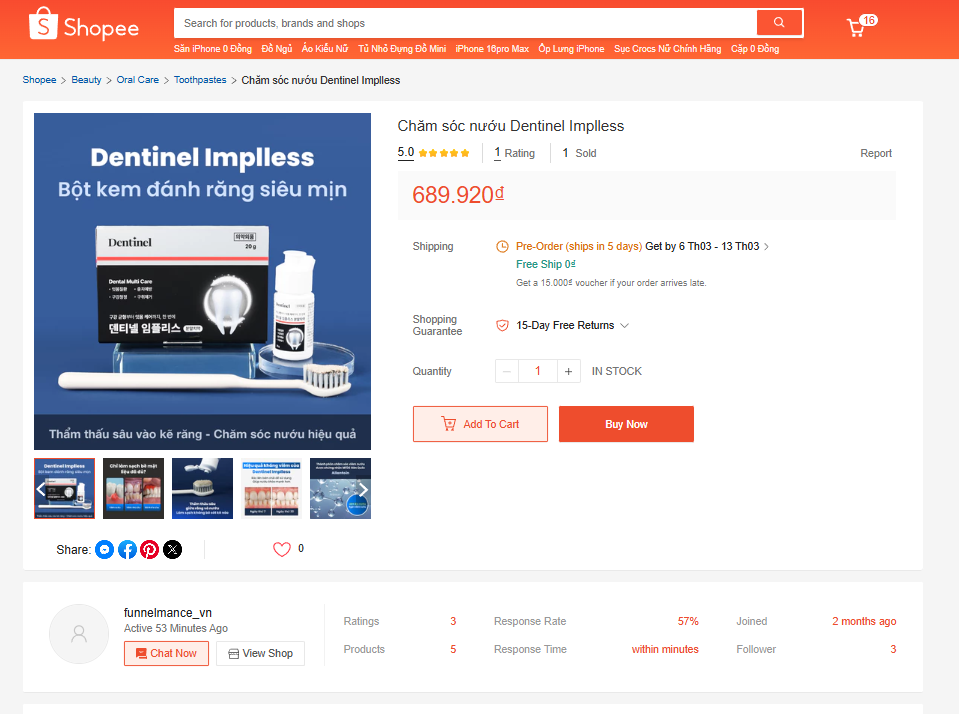Open Toothpastes breadcrumb category

(200, 80)
